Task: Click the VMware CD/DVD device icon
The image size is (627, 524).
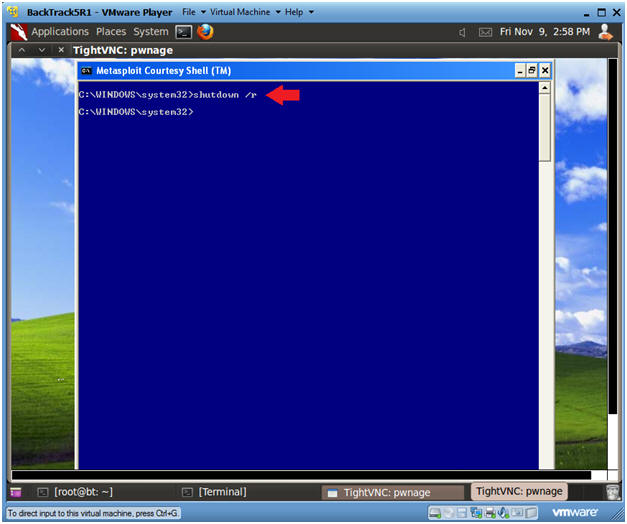Action: (448, 512)
